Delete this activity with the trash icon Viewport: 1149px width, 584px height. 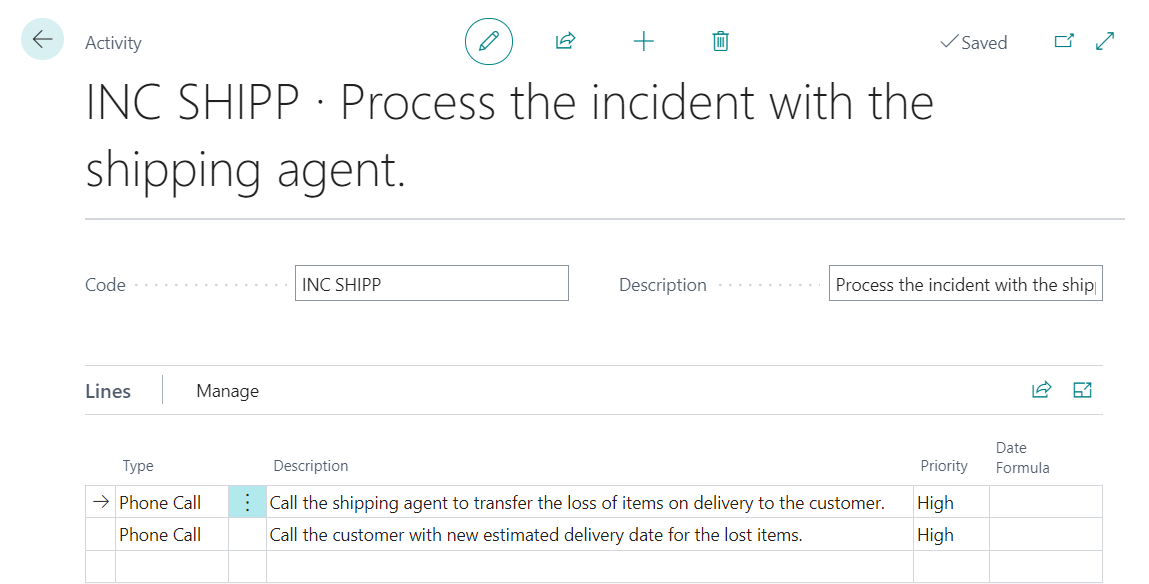coord(720,41)
